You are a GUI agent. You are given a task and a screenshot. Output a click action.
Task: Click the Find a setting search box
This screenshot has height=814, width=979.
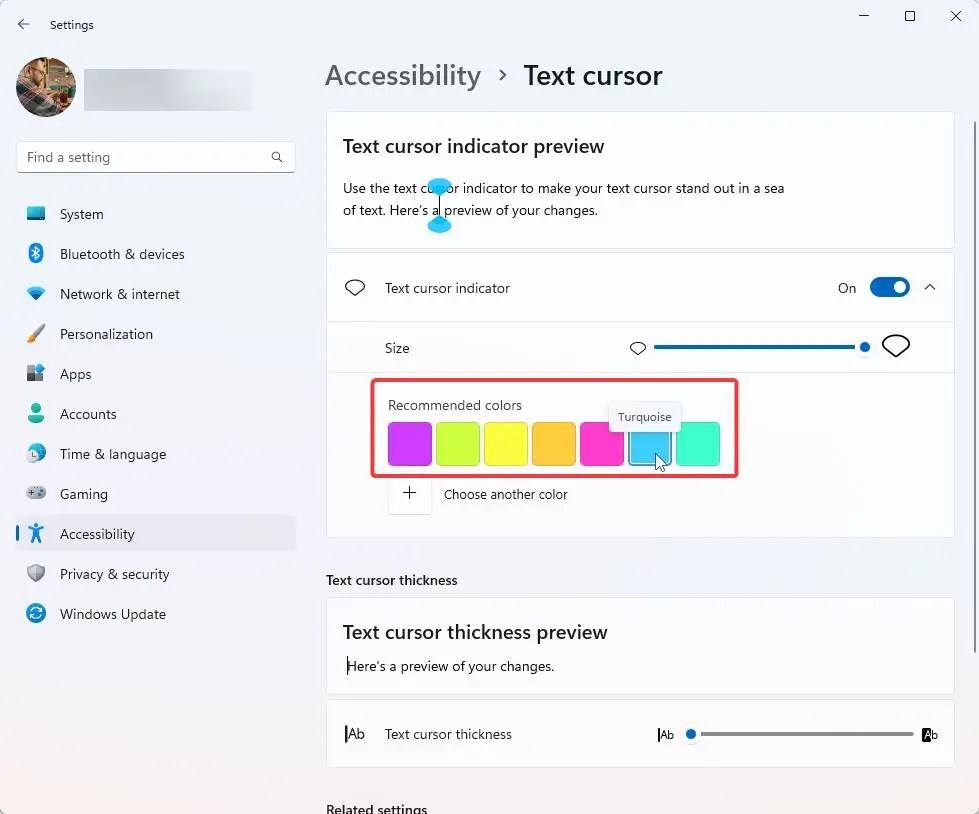(x=155, y=157)
